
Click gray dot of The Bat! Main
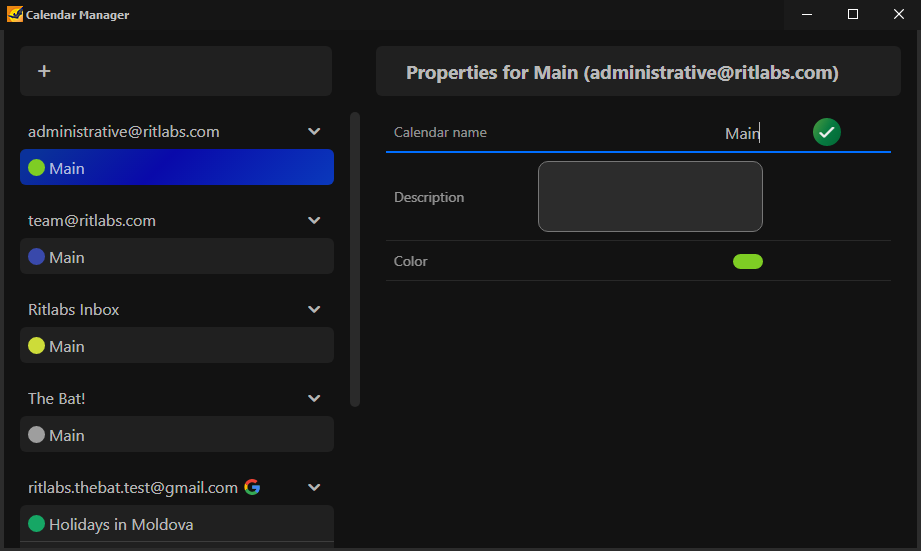tap(36, 435)
